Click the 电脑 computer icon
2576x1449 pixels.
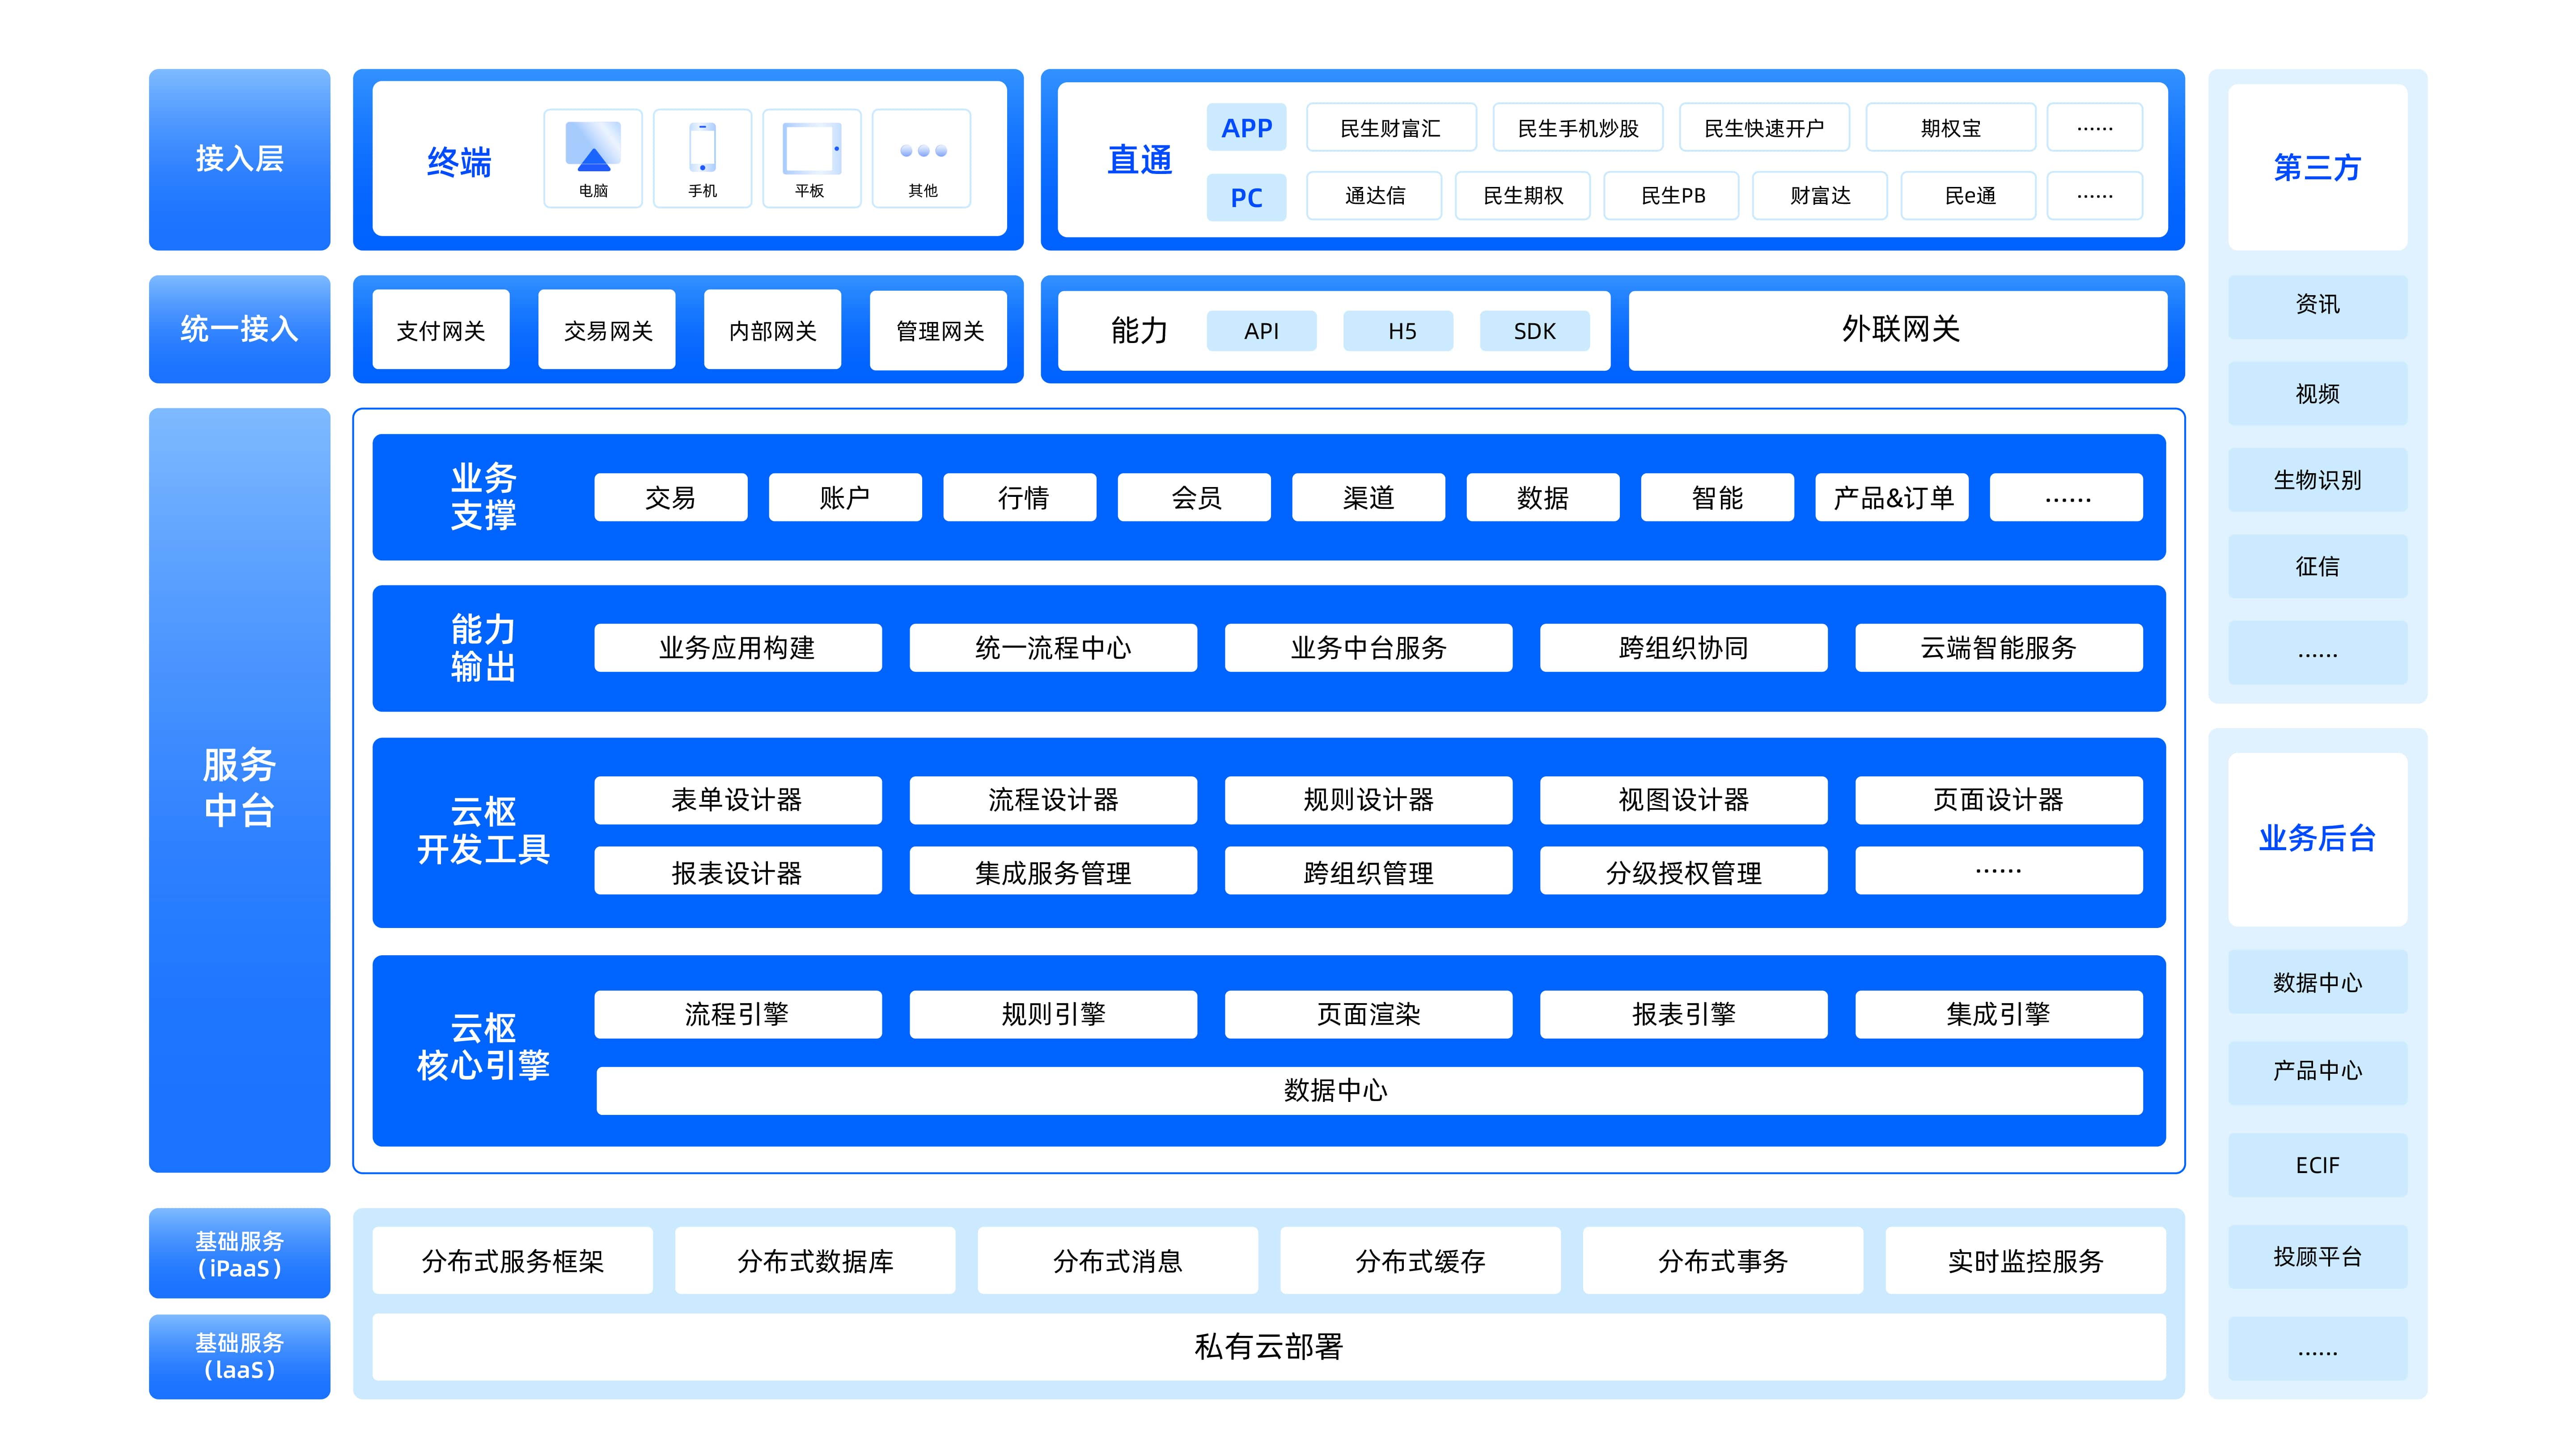click(593, 147)
